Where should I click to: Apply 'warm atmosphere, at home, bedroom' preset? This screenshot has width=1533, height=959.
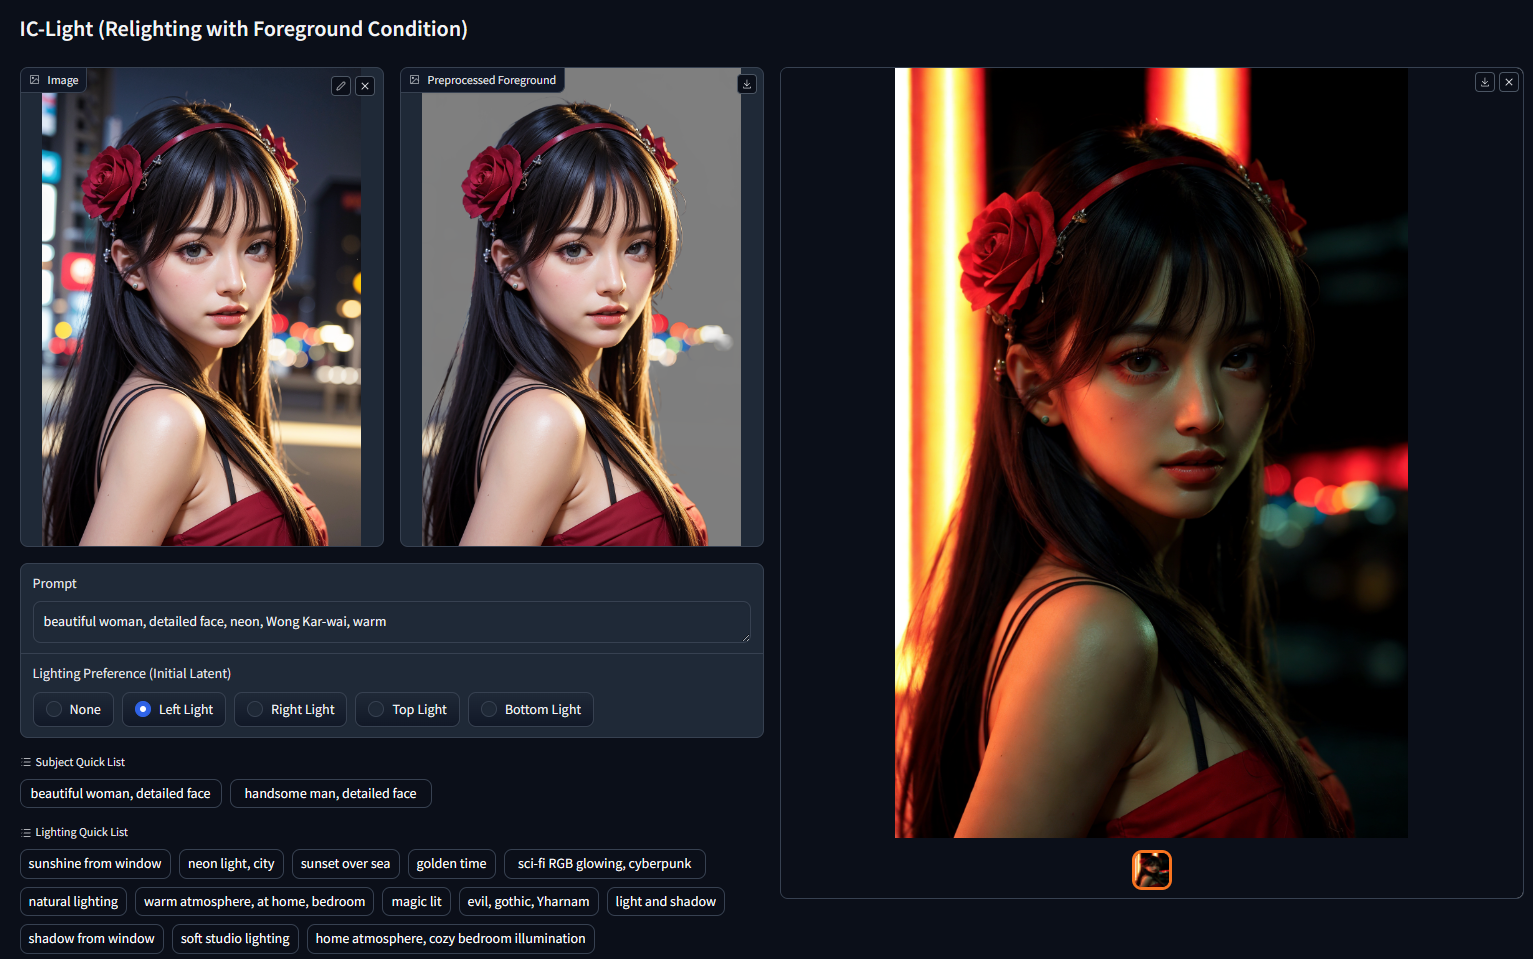255,902
